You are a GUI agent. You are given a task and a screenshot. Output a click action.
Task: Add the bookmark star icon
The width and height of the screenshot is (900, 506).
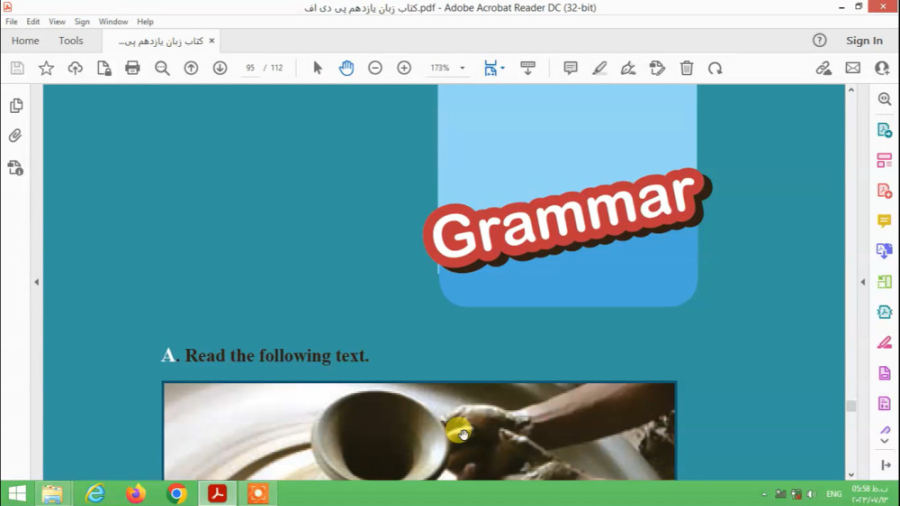coord(46,68)
